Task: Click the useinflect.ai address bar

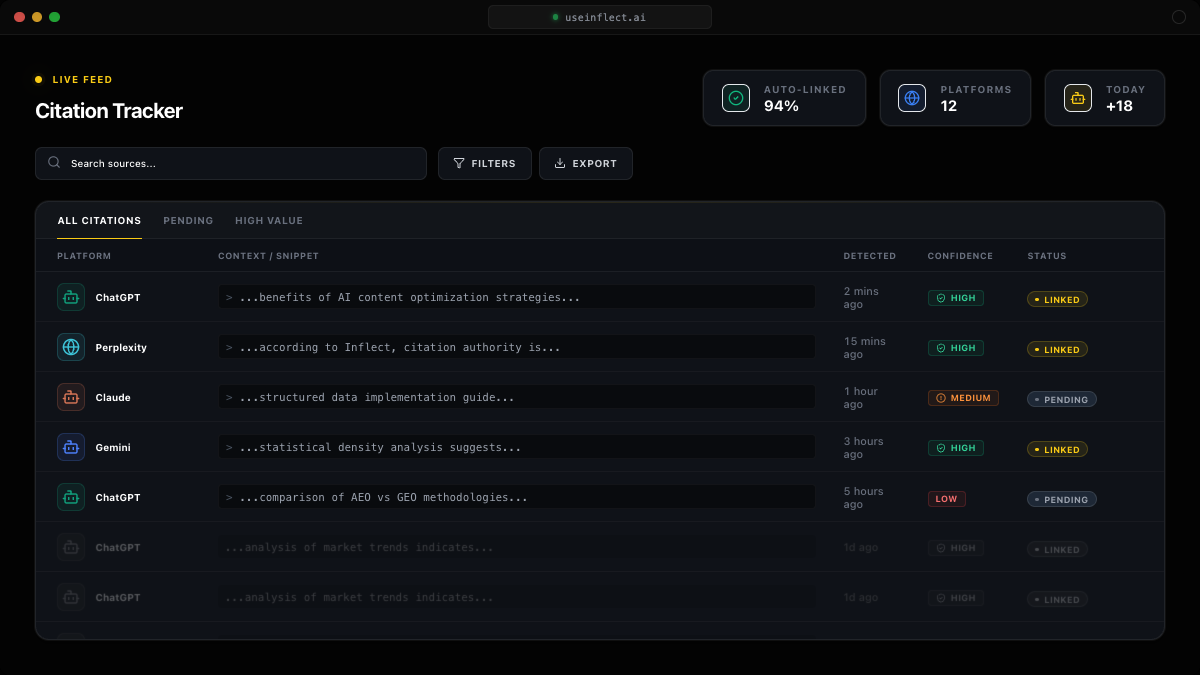Action: [x=600, y=17]
